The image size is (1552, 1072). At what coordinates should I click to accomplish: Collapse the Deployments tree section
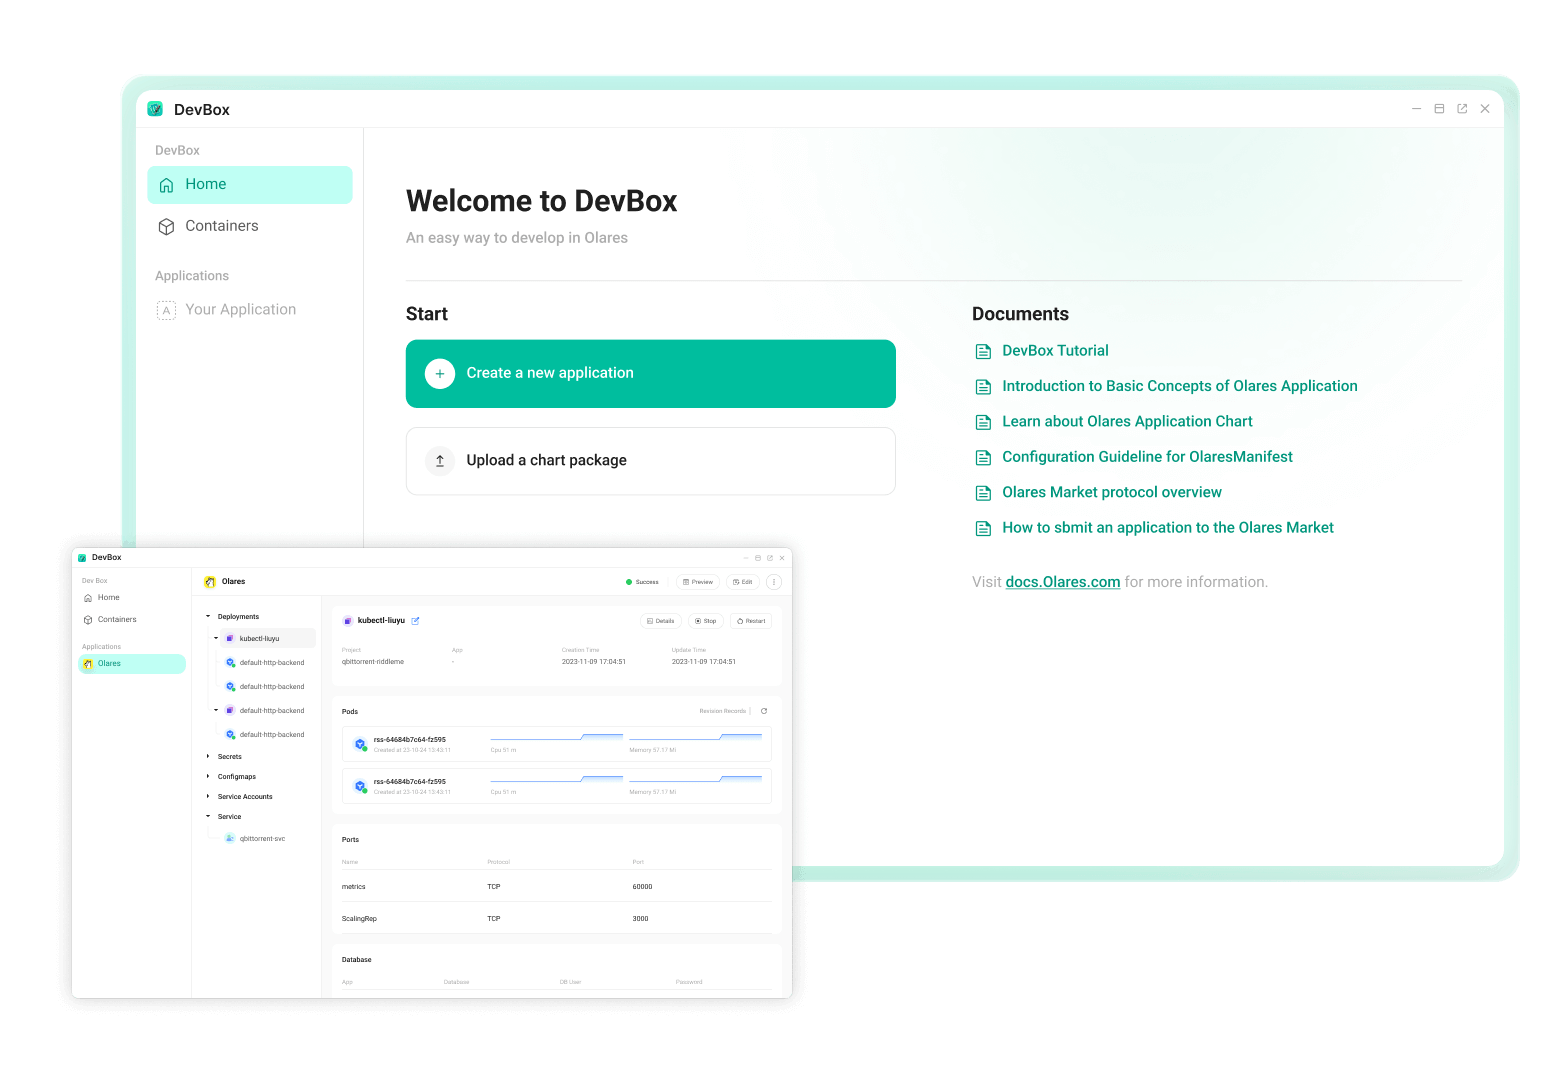tap(208, 617)
